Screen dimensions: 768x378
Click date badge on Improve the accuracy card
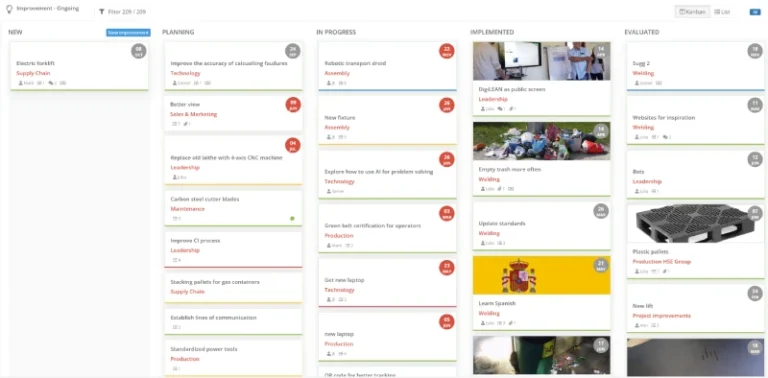pos(293,51)
